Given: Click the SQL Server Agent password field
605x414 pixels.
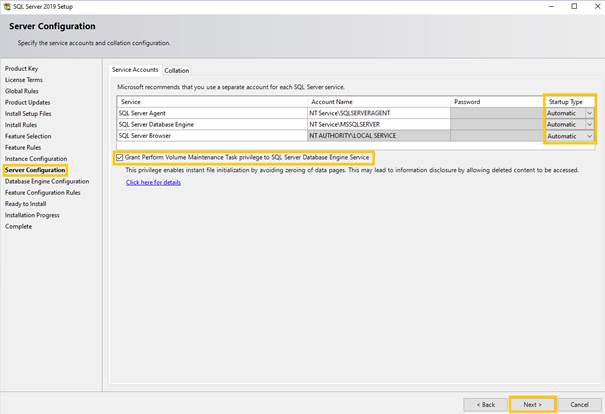Looking at the screenshot, I should point(496,113).
